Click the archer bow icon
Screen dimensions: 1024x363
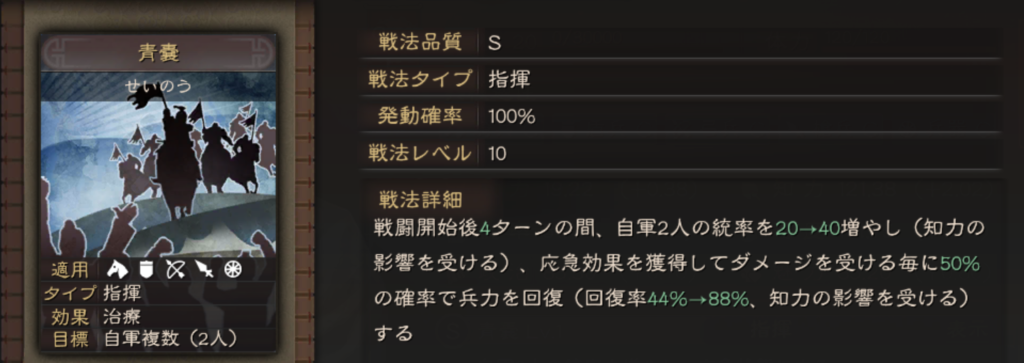coord(175,269)
